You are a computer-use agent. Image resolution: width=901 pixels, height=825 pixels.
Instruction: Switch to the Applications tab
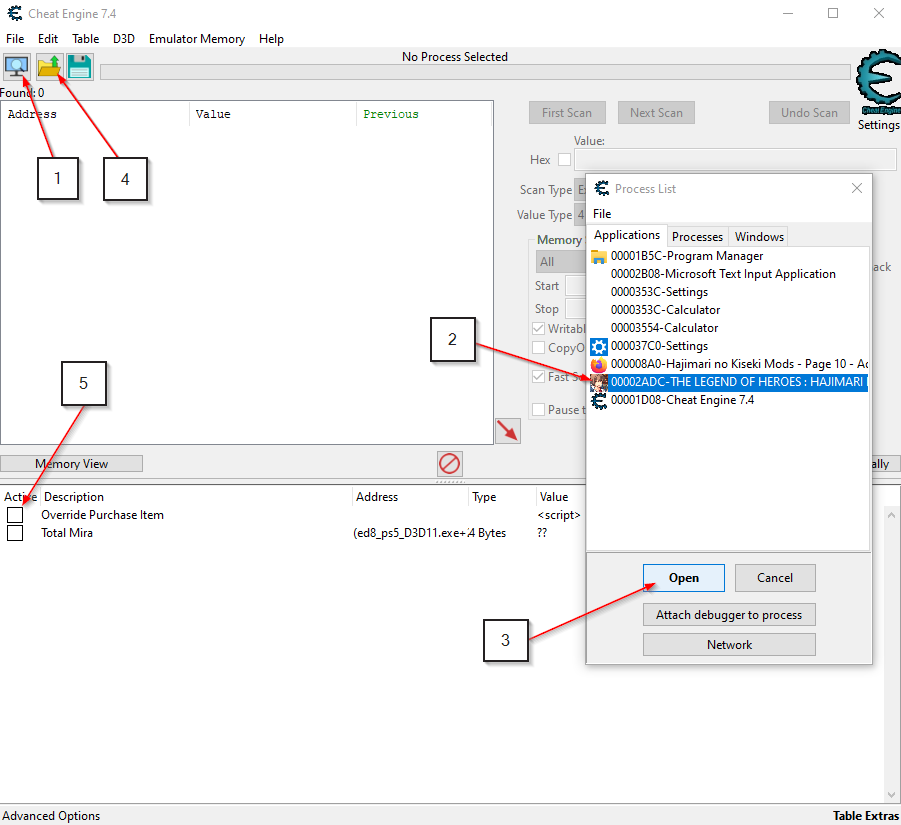(x=626, y=235)
